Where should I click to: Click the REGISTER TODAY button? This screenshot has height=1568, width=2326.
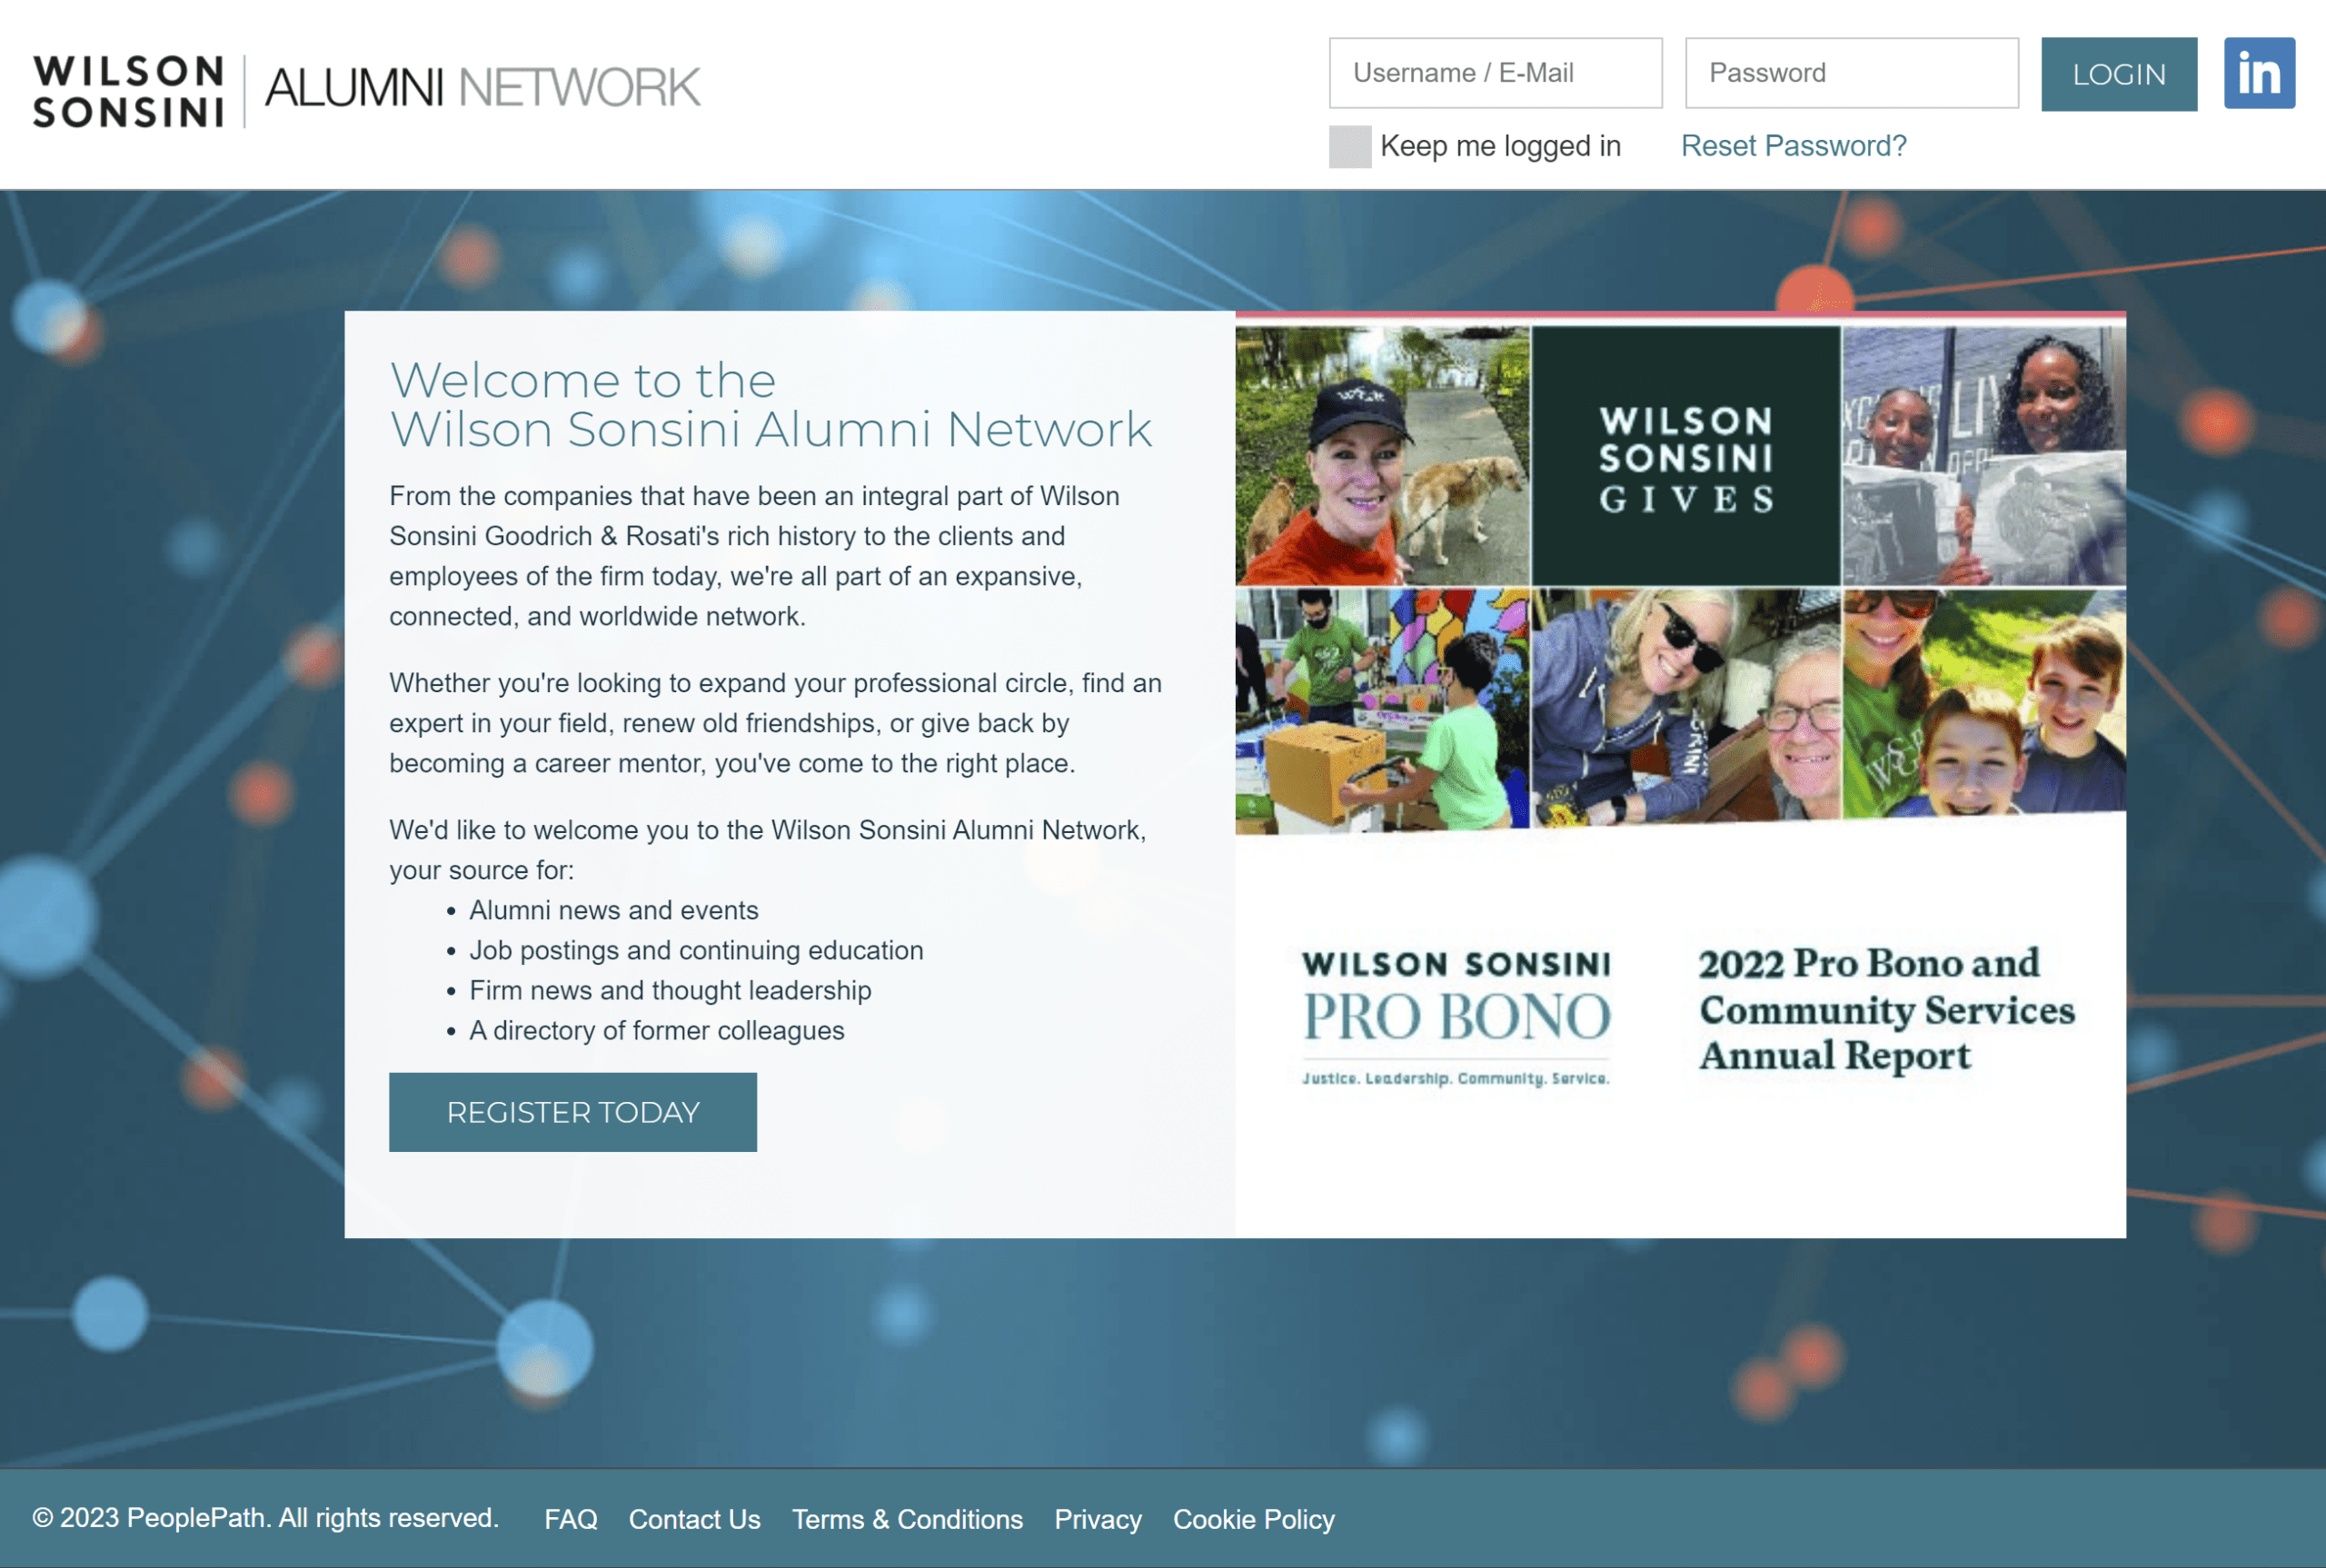pyautogui.click(x=572, y=1111)
